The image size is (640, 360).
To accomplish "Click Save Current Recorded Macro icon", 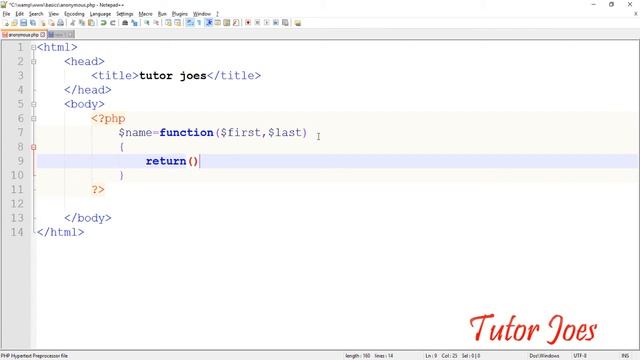I will [x=285, y=23].
